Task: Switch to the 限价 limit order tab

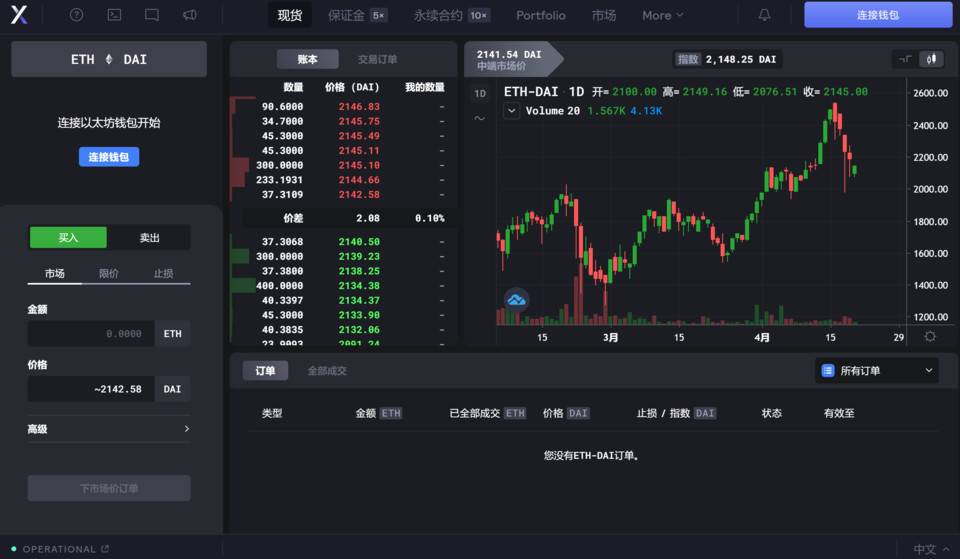Action: click(x=108, y=273)
